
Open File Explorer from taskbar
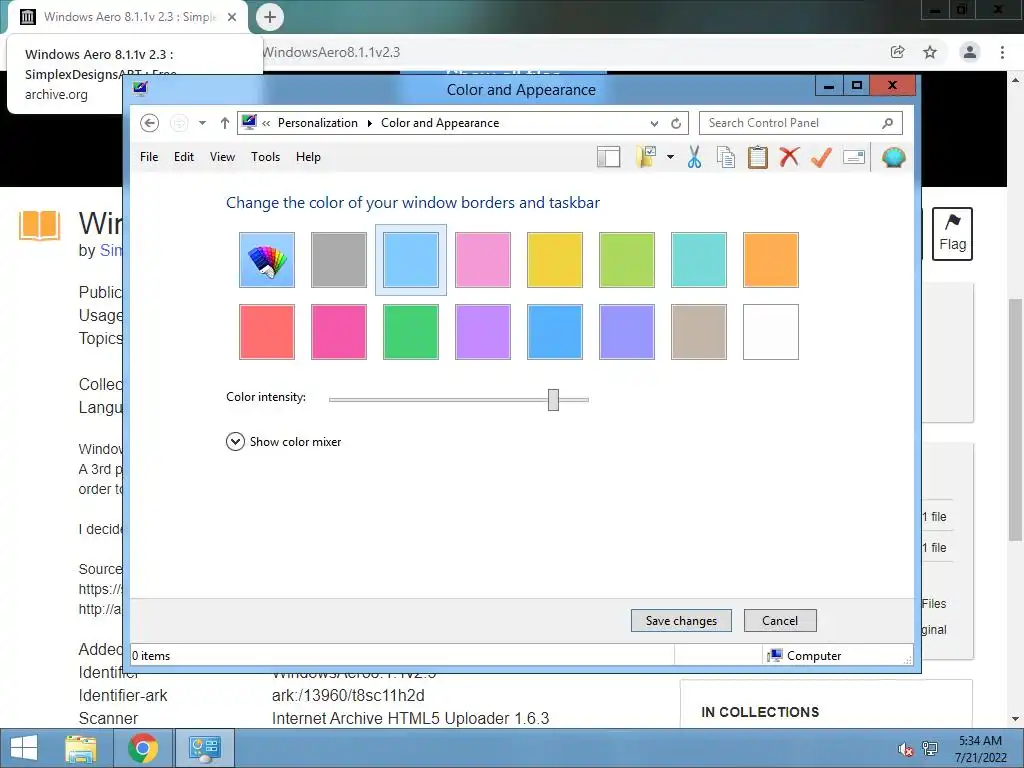click(x=80, y=748)
